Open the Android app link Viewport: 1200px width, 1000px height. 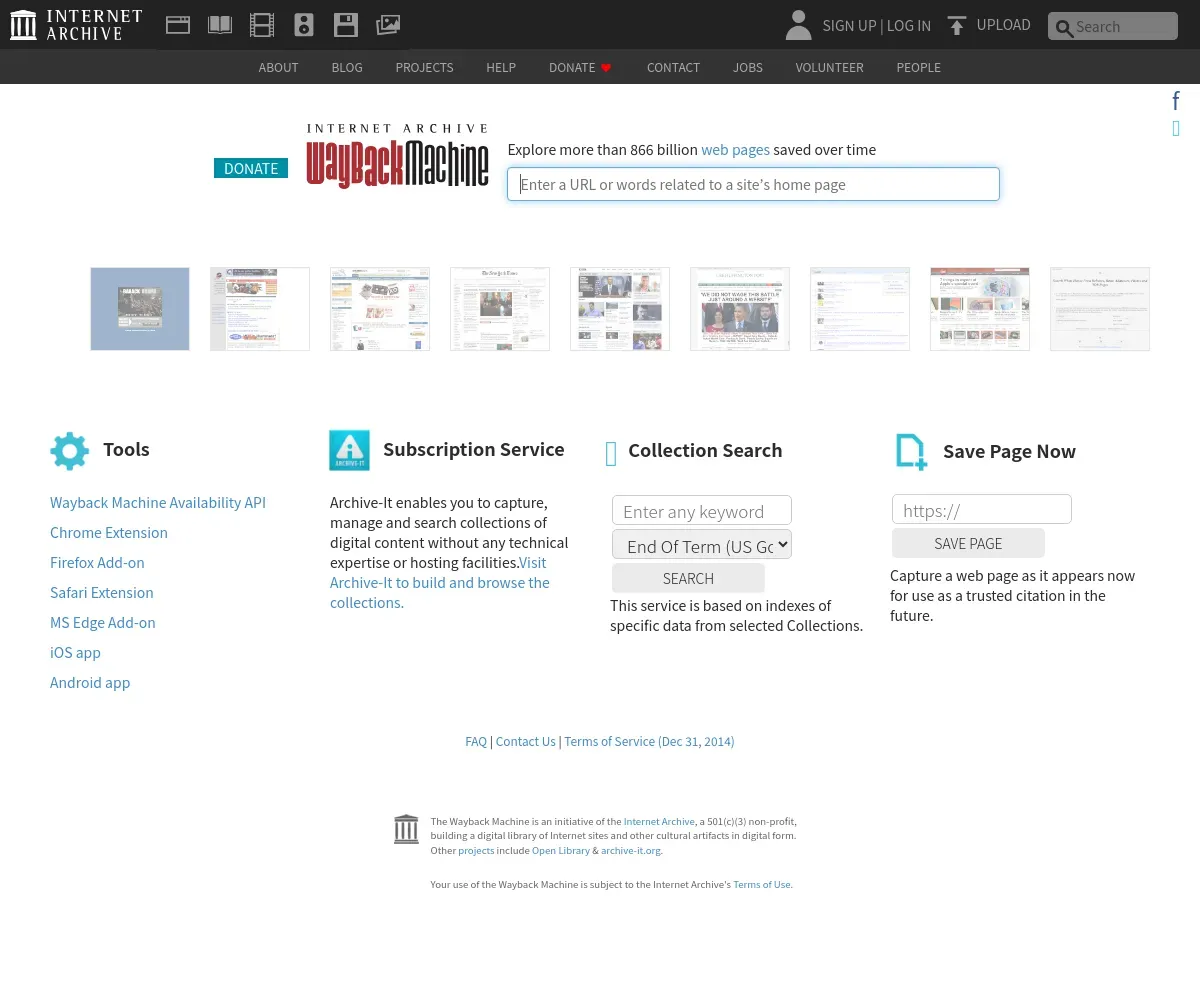[90, 683]
